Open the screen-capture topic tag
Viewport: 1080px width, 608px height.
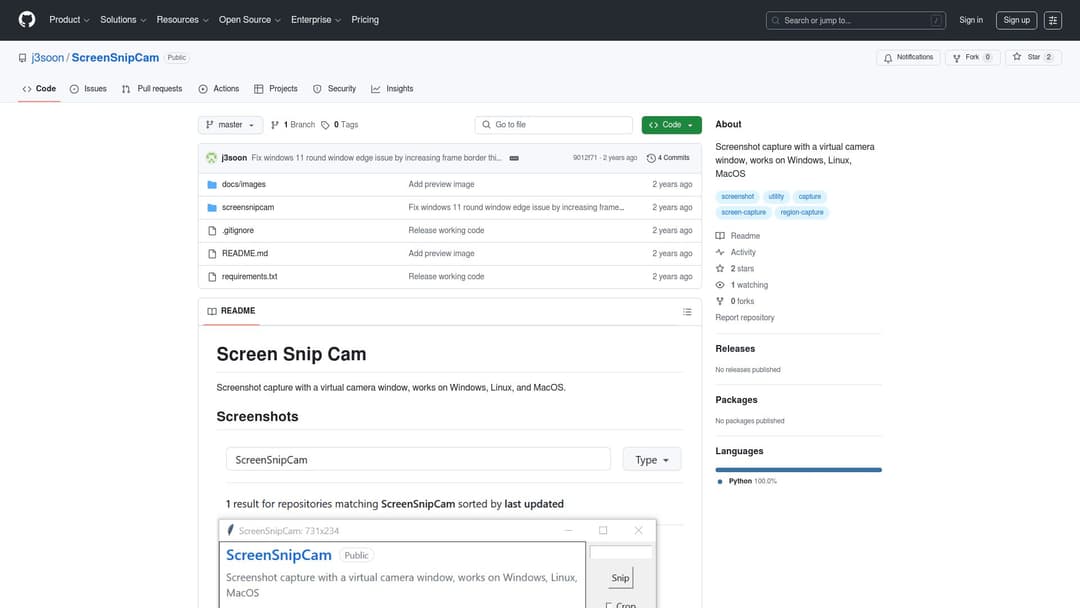[x=744, y=212]
